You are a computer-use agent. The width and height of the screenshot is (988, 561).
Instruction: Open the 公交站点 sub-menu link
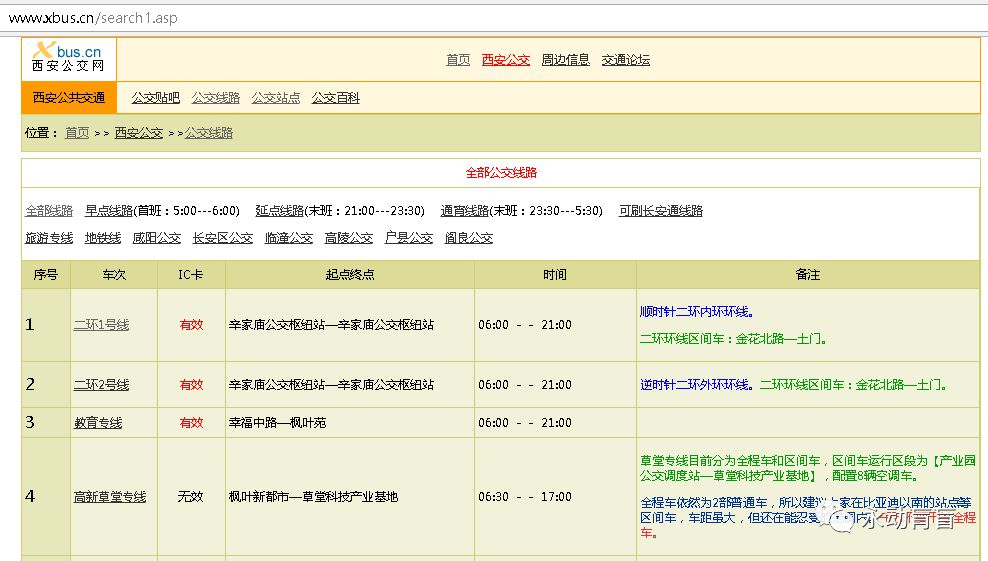pos(275,98)
